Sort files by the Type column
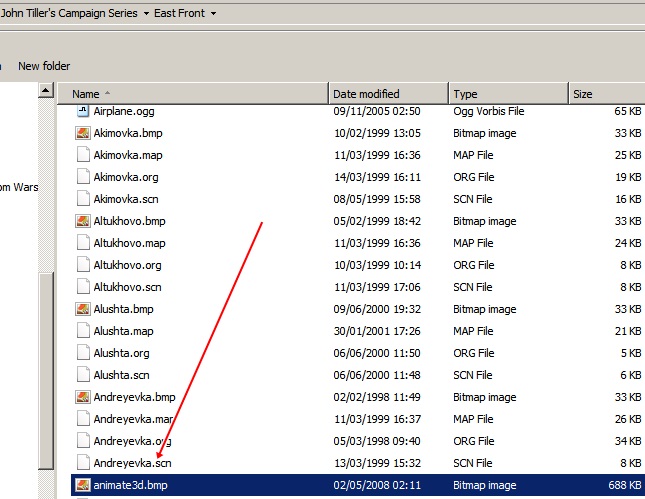This screenshot has height=499, width=645. 508,94
